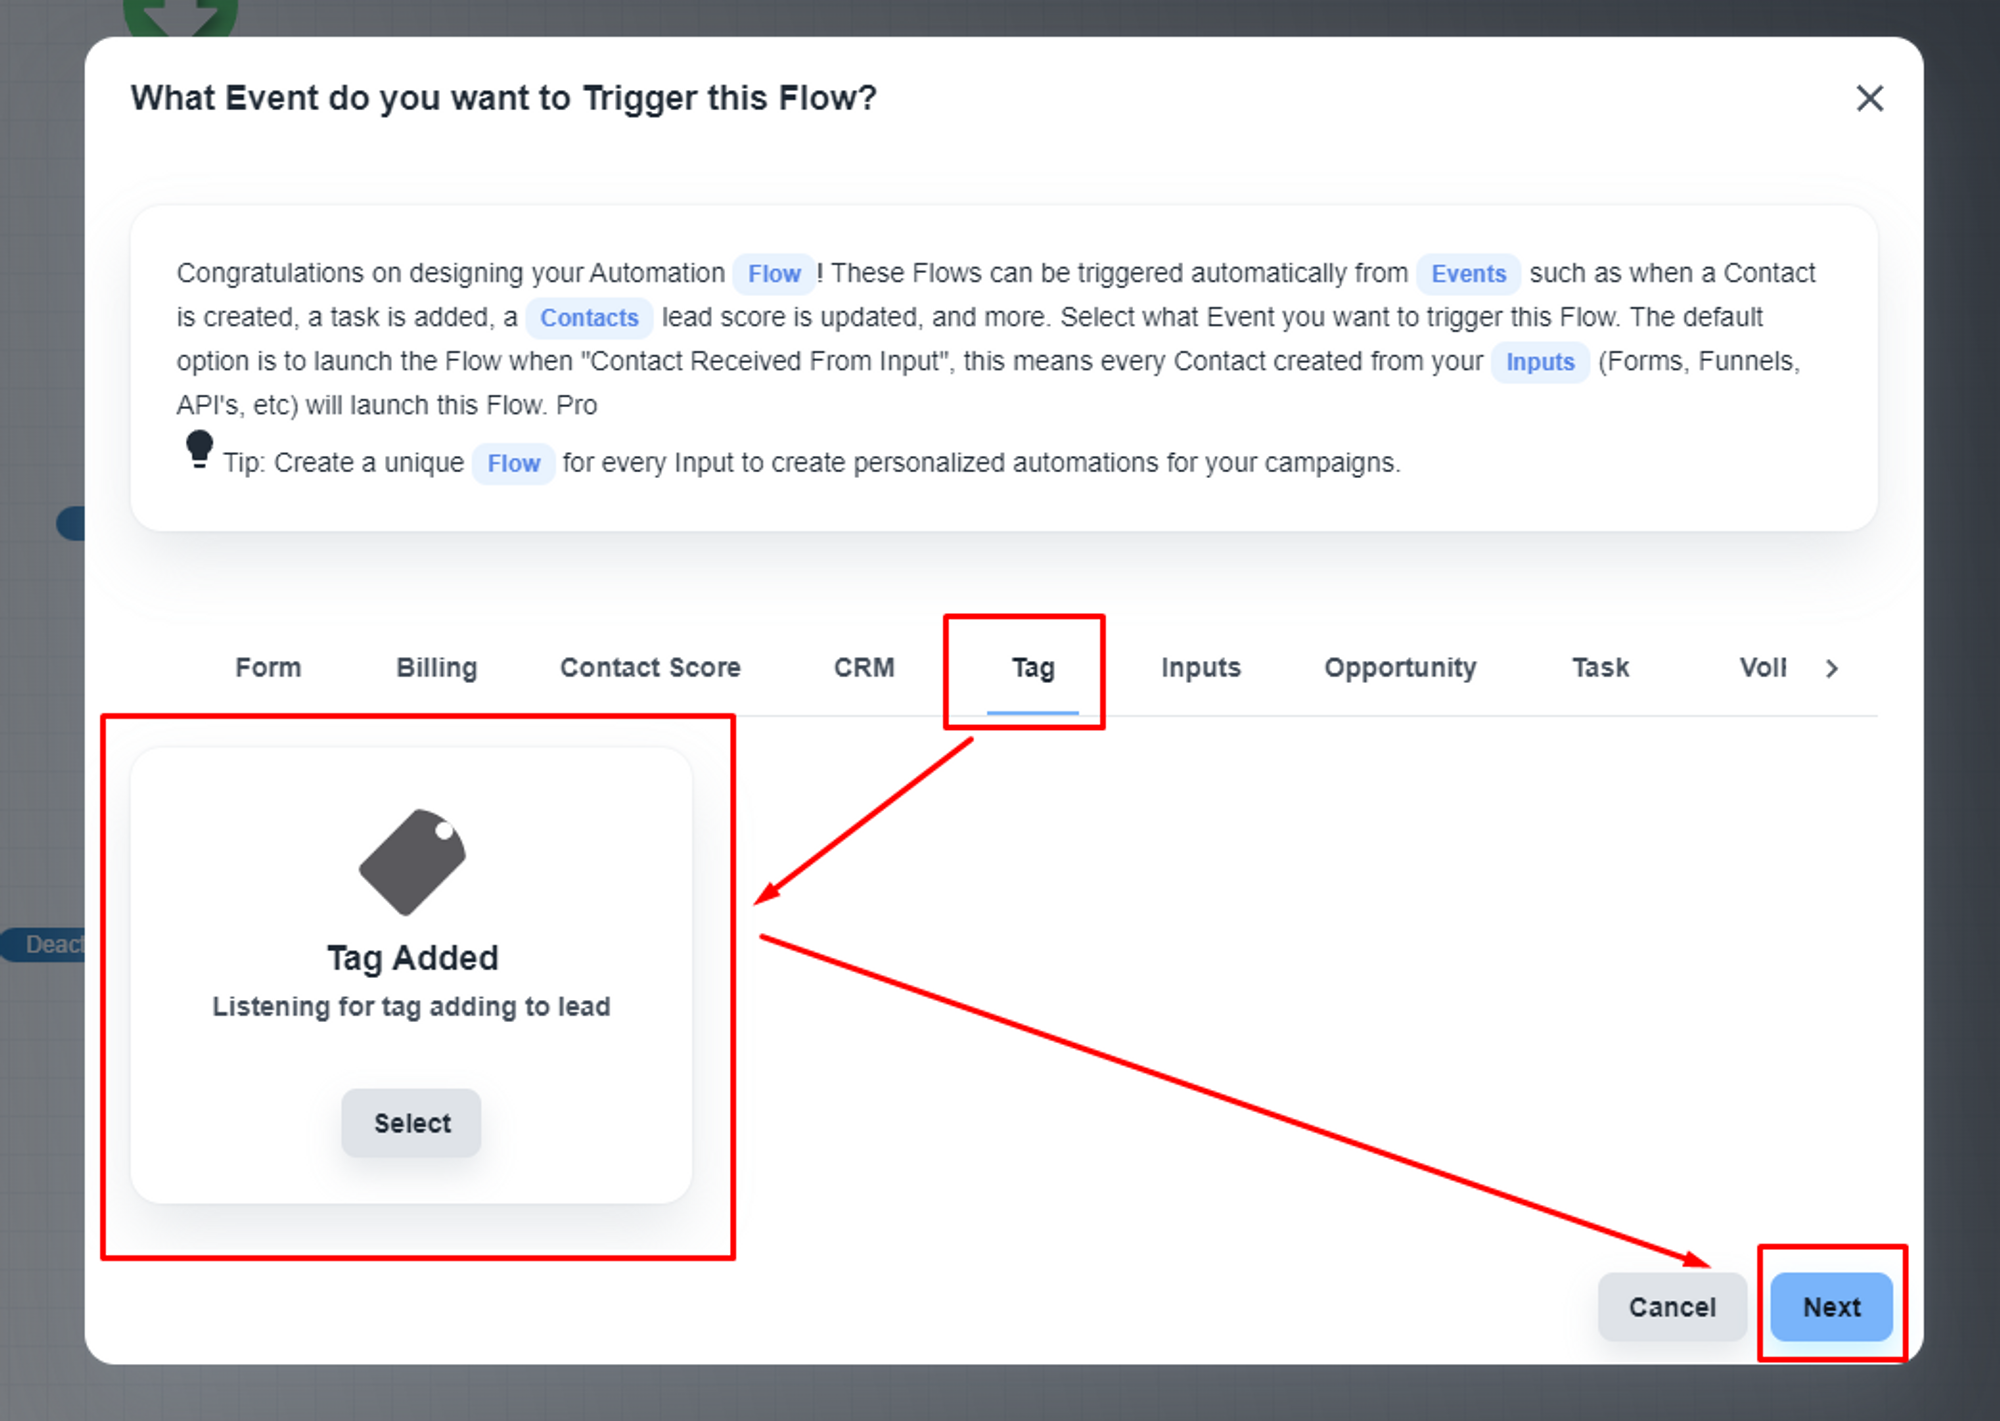Switch to the Form tab

coord(268,667)
